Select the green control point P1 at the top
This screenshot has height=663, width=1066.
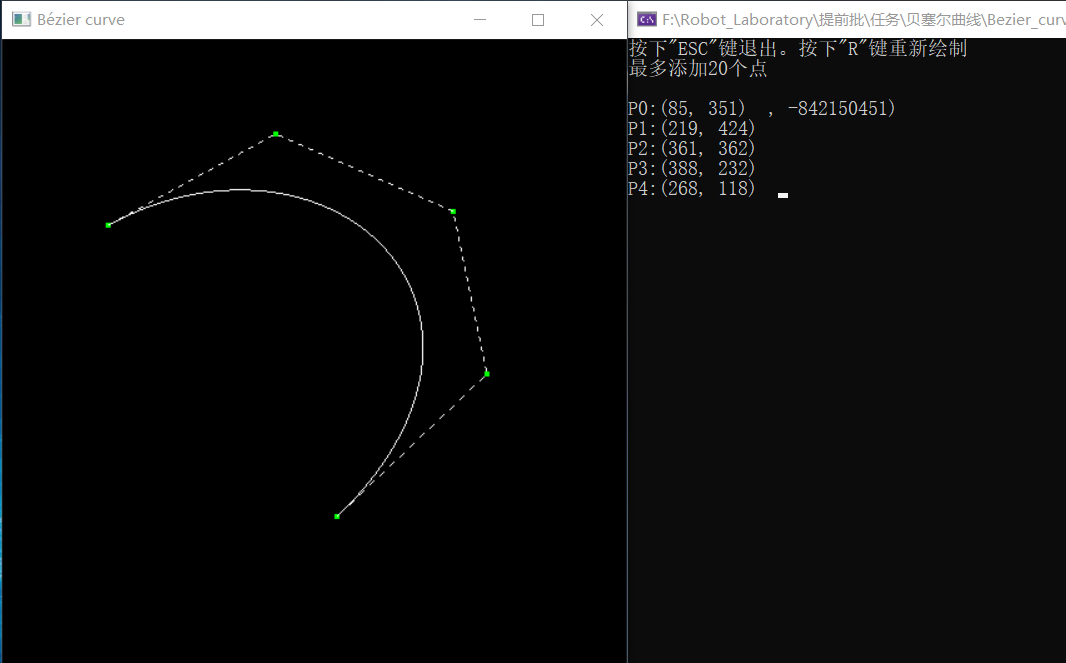coord(275,134)
